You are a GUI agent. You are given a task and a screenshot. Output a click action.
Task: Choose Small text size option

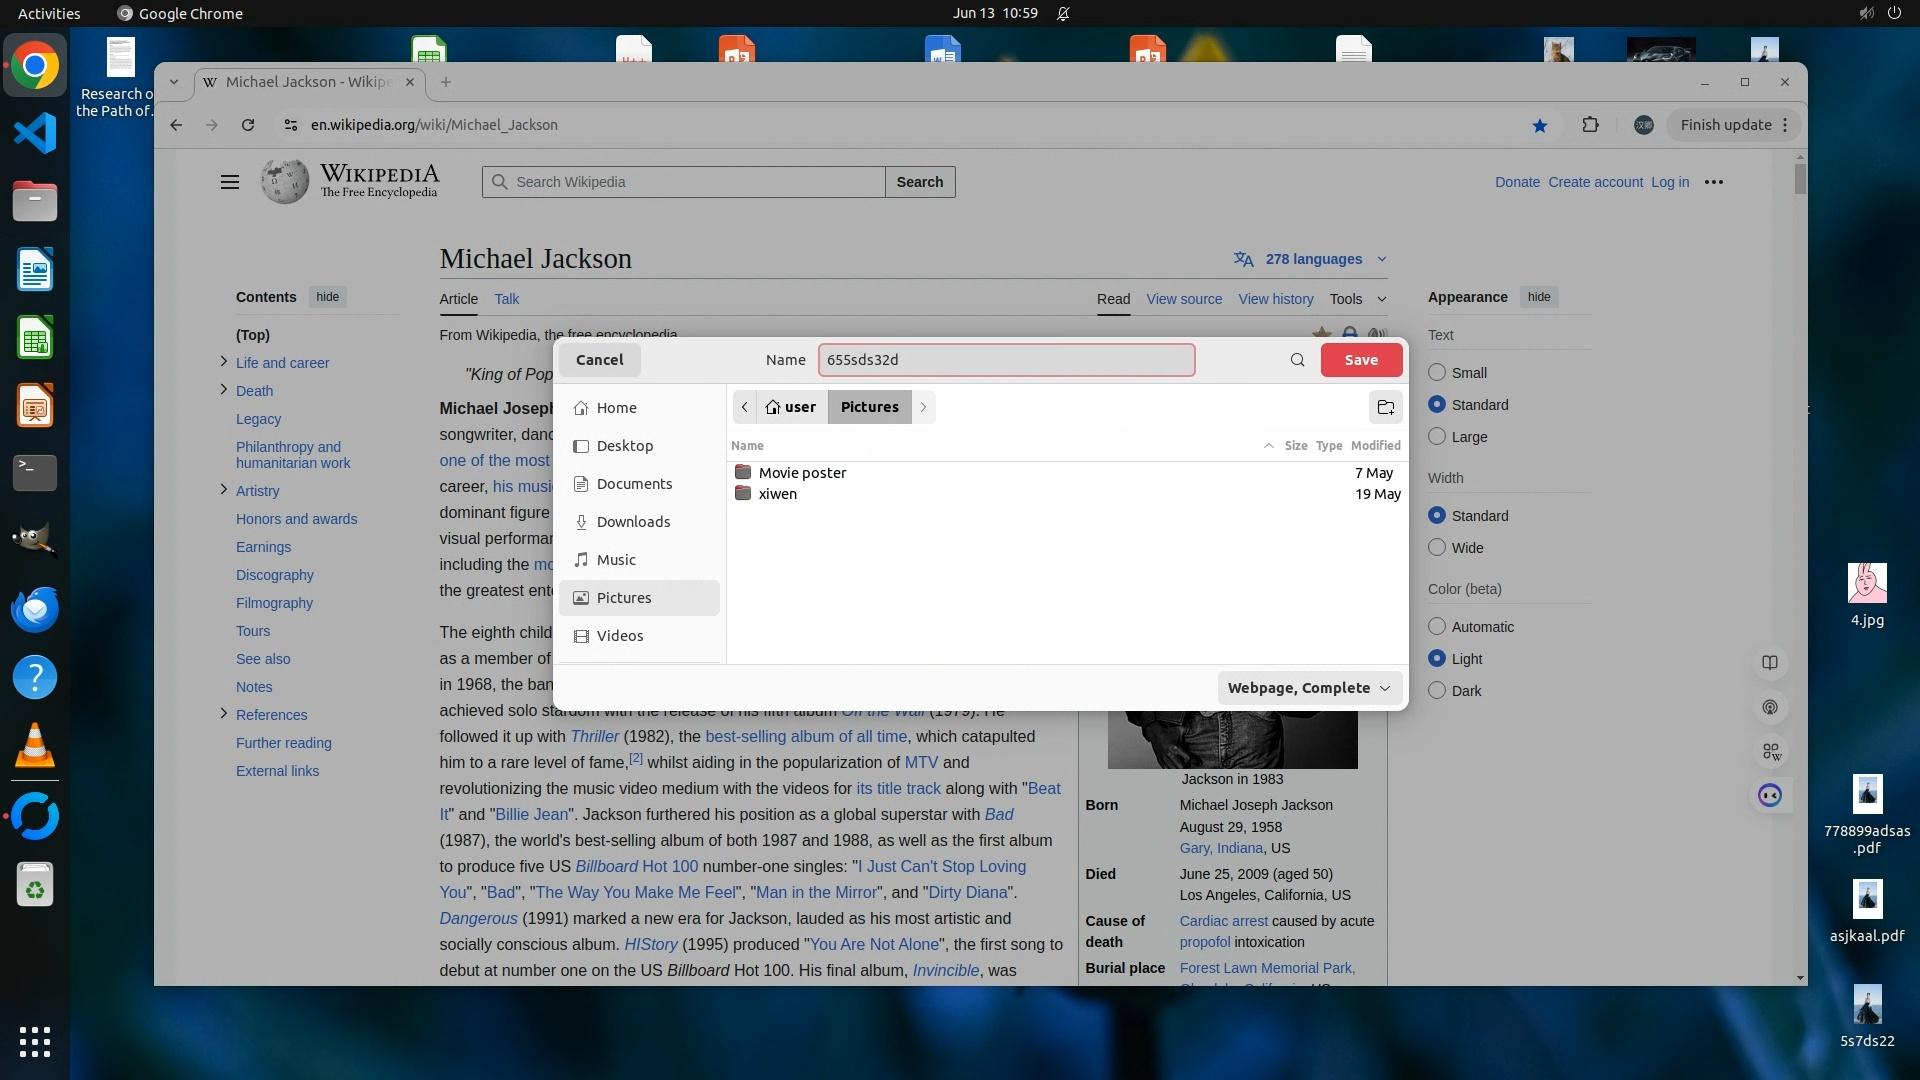point(1437,372)
